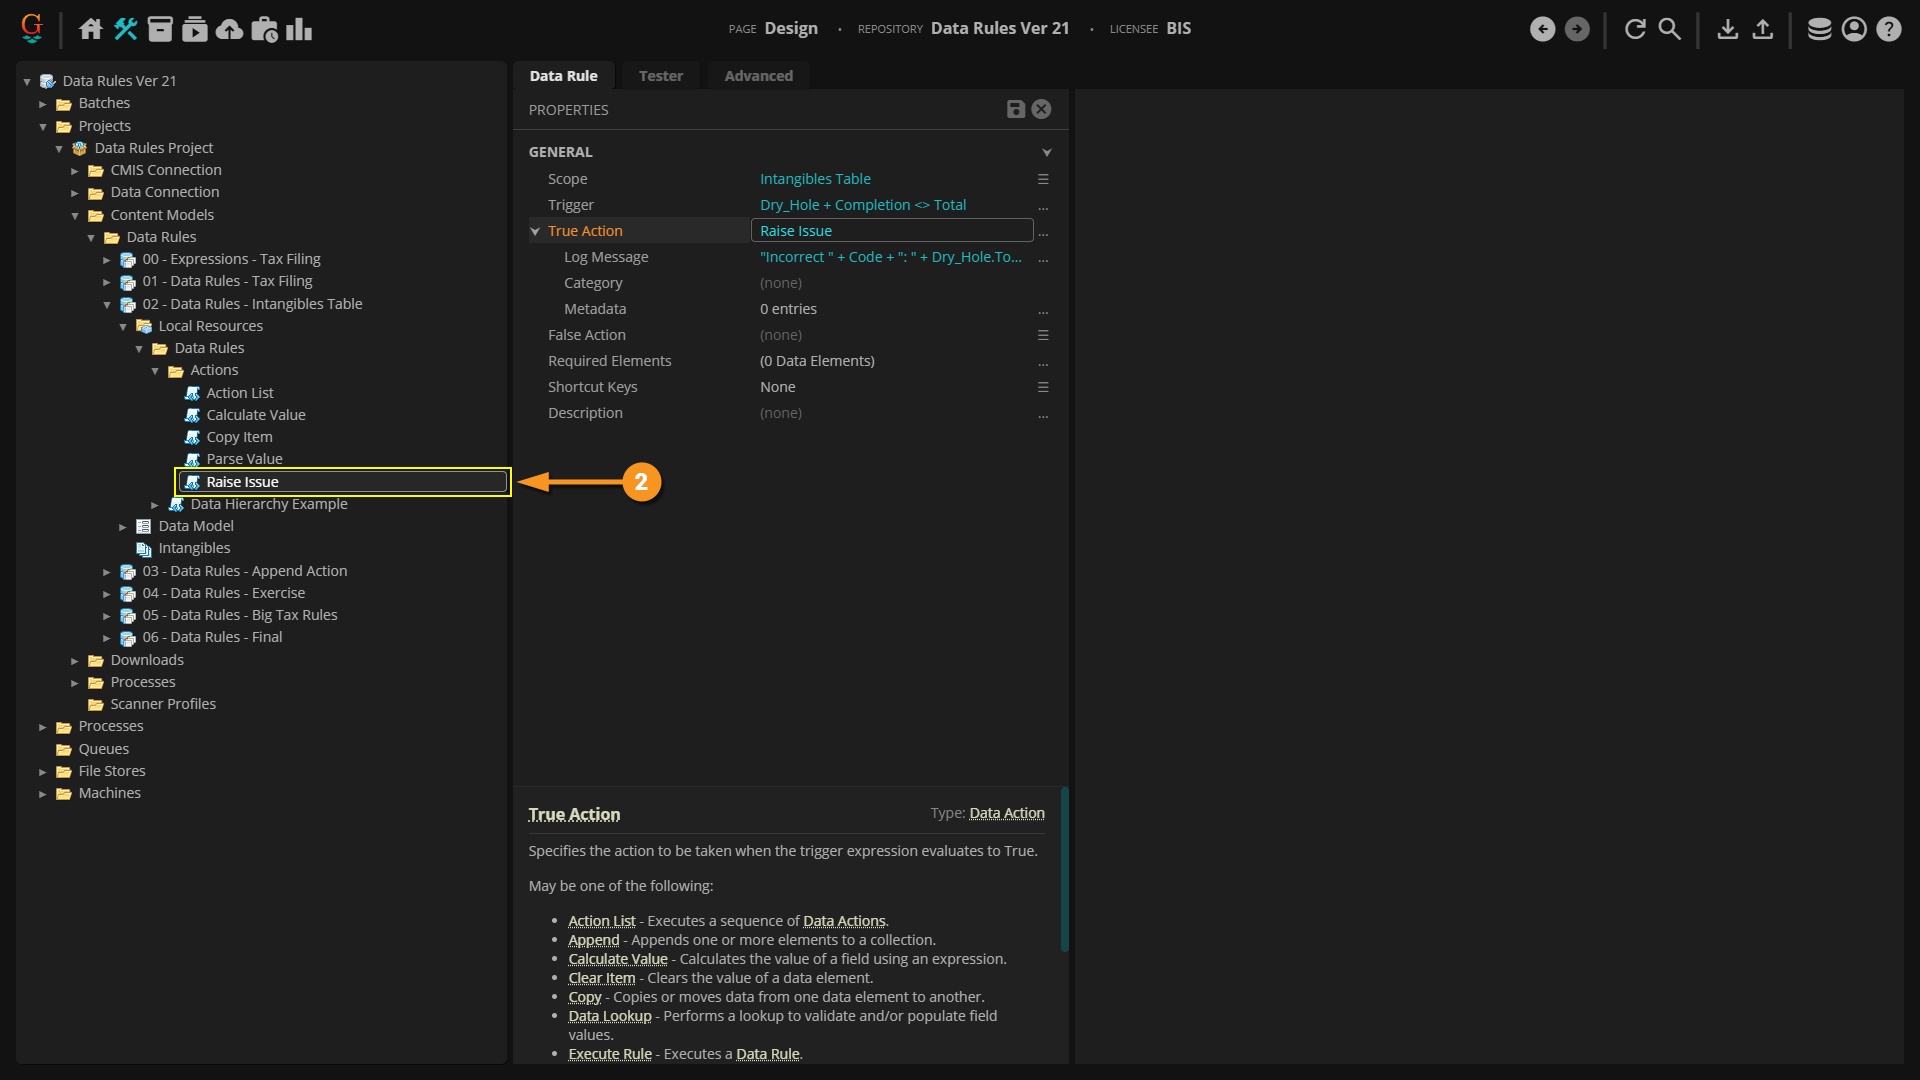
Task: Open the Shortcut Keys dropdown button
Action: (1043, 387)
